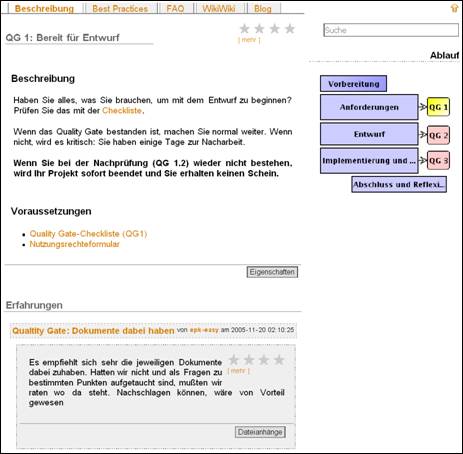The width and height of the screenshot is (463, 454).
Task: Click the Voraussetzungen heading
Action: point(51,211)
